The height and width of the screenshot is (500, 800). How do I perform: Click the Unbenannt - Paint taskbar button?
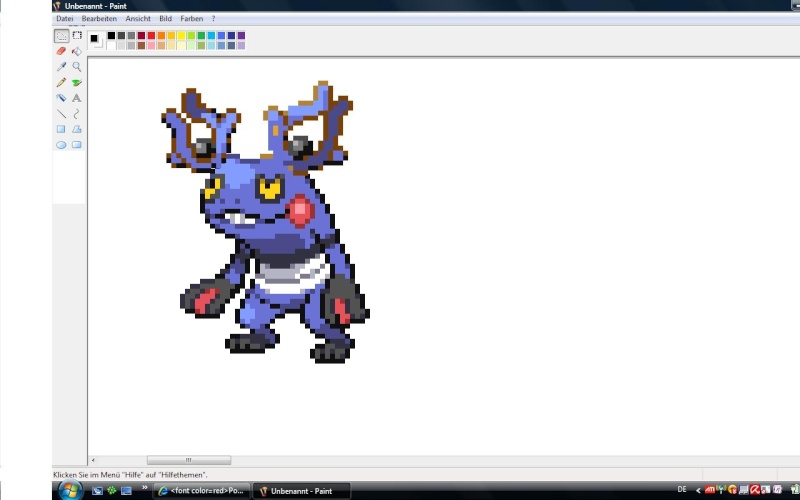pos(302,491)
